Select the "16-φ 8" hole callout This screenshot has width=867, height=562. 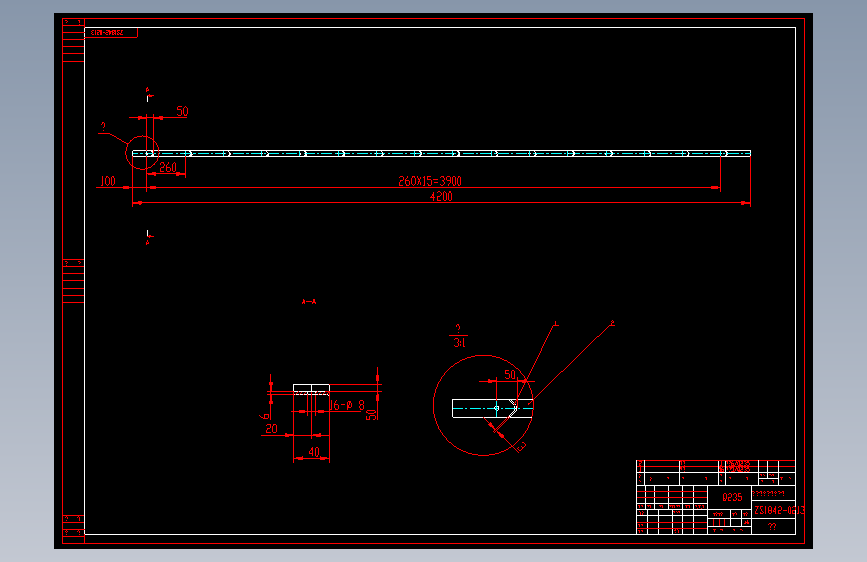[347, 405]
